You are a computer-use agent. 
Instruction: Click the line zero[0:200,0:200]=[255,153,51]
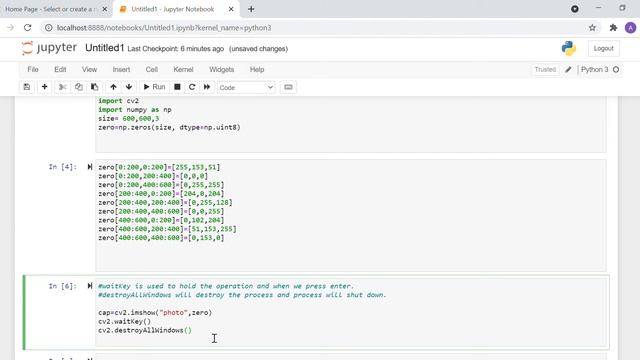(x=159, y=167)
